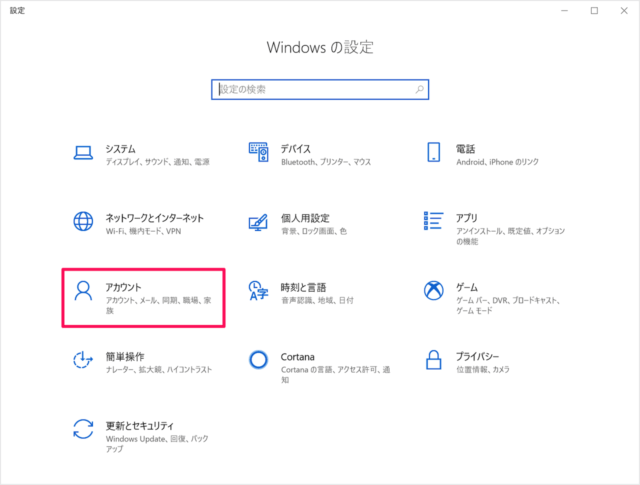Open アプリ settings title
This screenshot has width=640, height=485.
pos(467,218)
